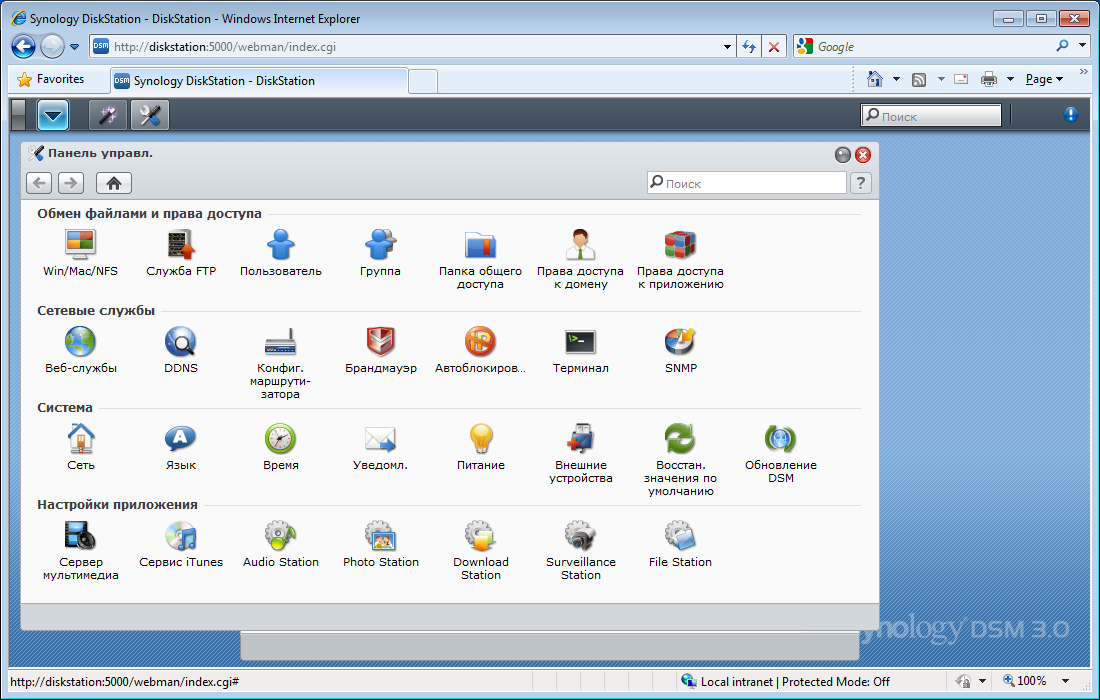Print page using printer icon
Image resolution: width=1100 pixels, height=700 pixels.
[989, 79]
